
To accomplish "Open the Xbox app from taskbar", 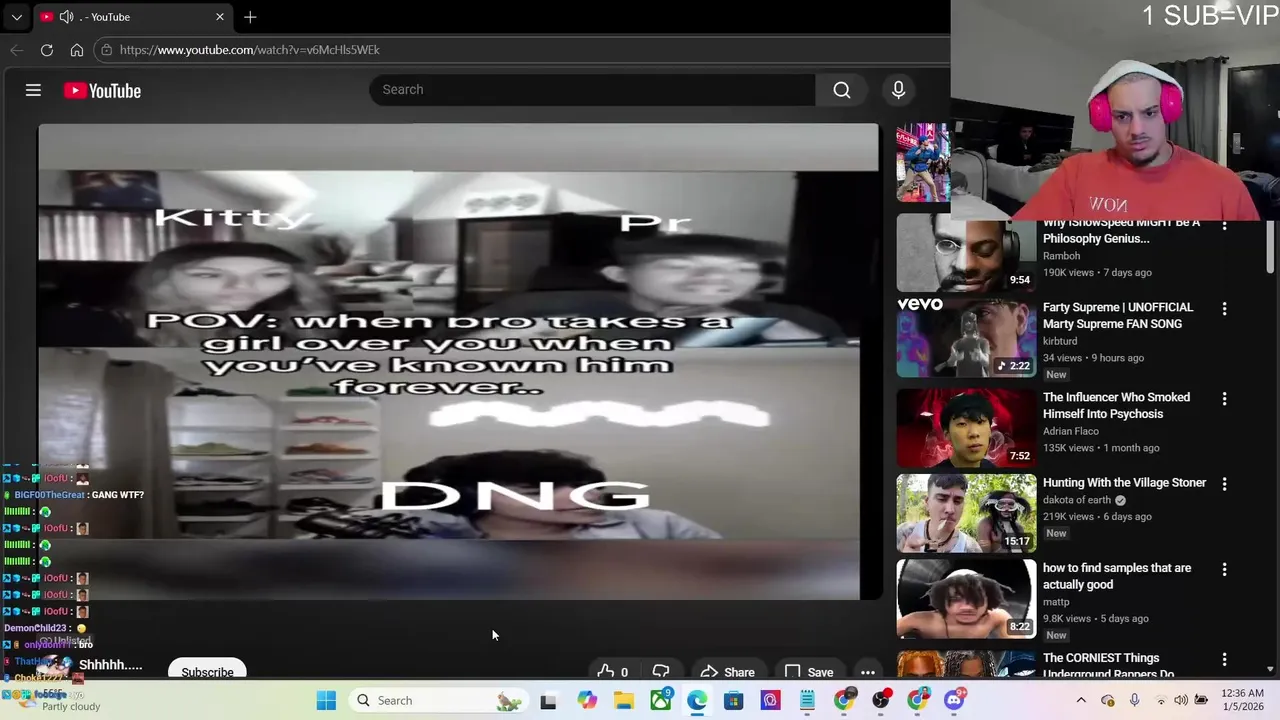I will pos(661,701).
